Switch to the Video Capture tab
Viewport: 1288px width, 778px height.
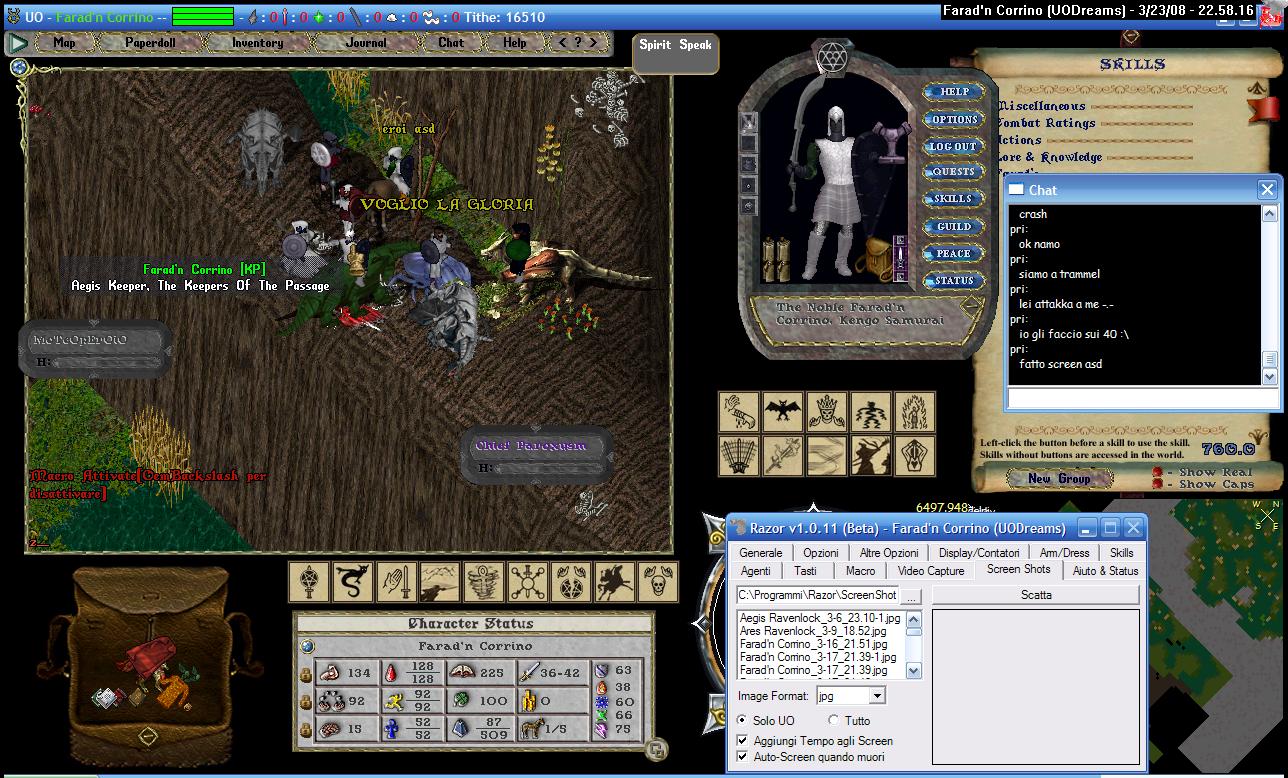(931, 570)
